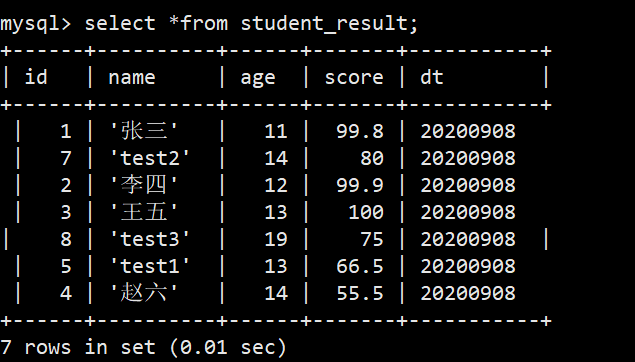Screen dimensions: 635x362
Task: Click id value 2 in the 李四 row
Action: click(x=66, y=185)
